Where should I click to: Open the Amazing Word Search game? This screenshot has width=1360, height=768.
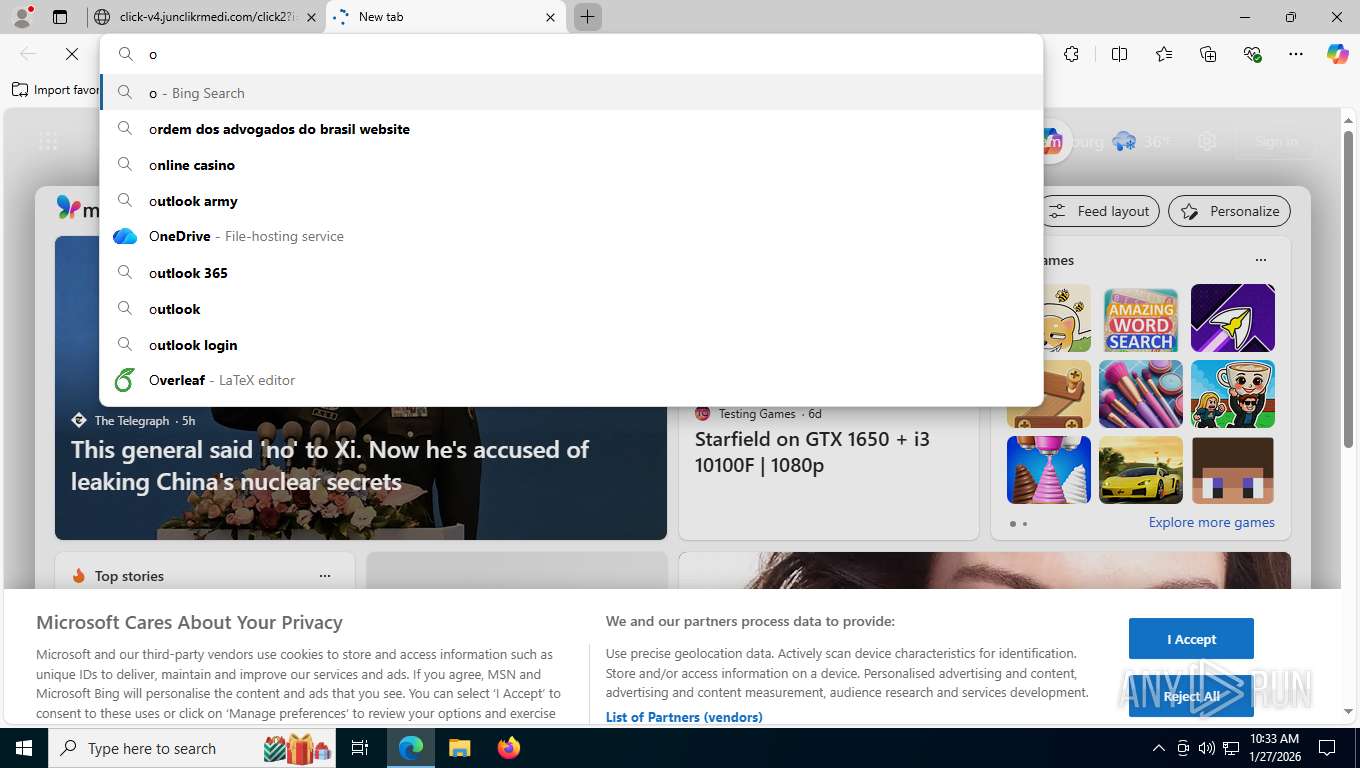(1140, 318)
